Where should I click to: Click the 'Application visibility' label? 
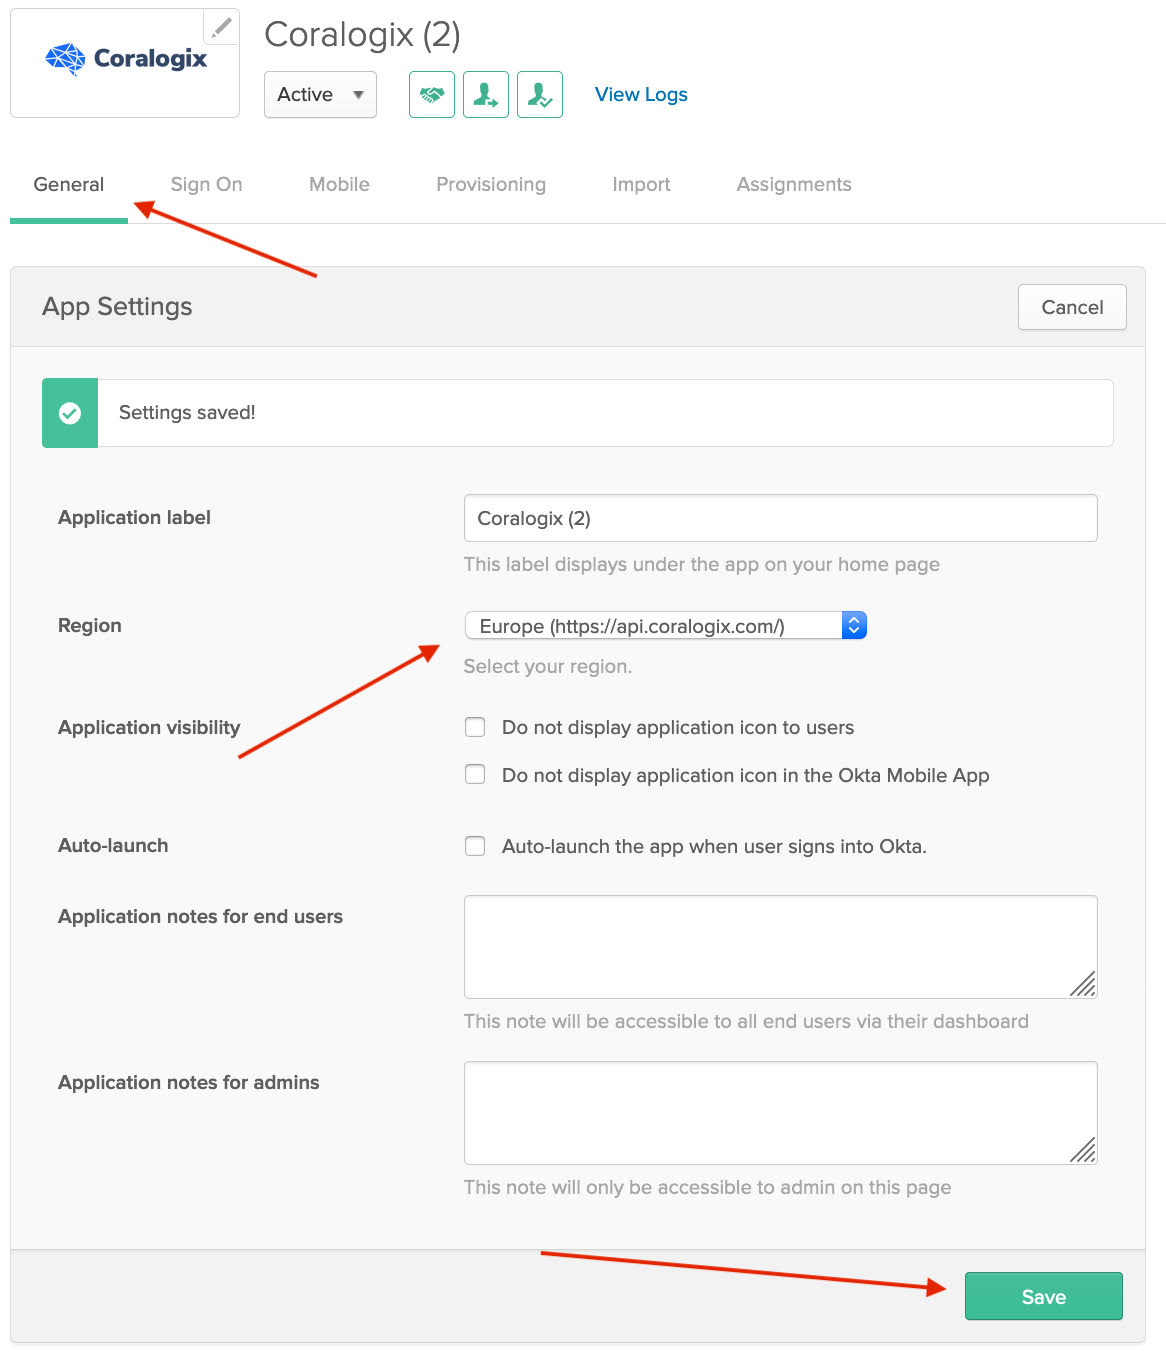click(149, 728)
